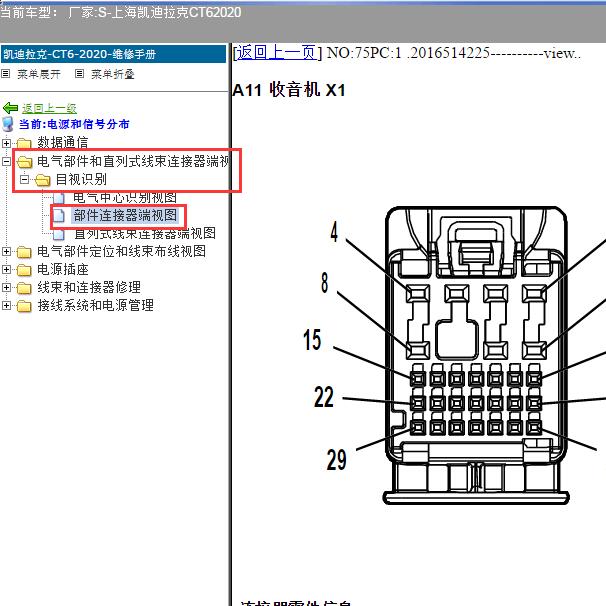Open 直列式线束连接器端视图 document
This screenshot has width=606, height=606.
point(145,233)
